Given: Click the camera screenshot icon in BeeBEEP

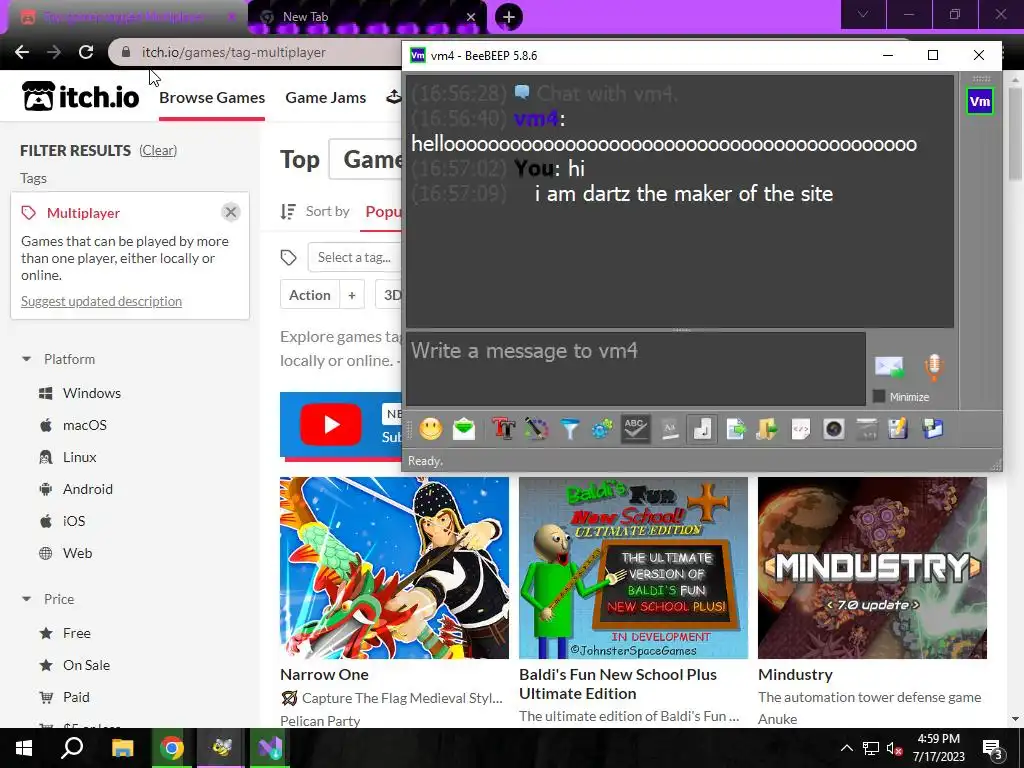Looking at the screenshot, I should 834,429.
